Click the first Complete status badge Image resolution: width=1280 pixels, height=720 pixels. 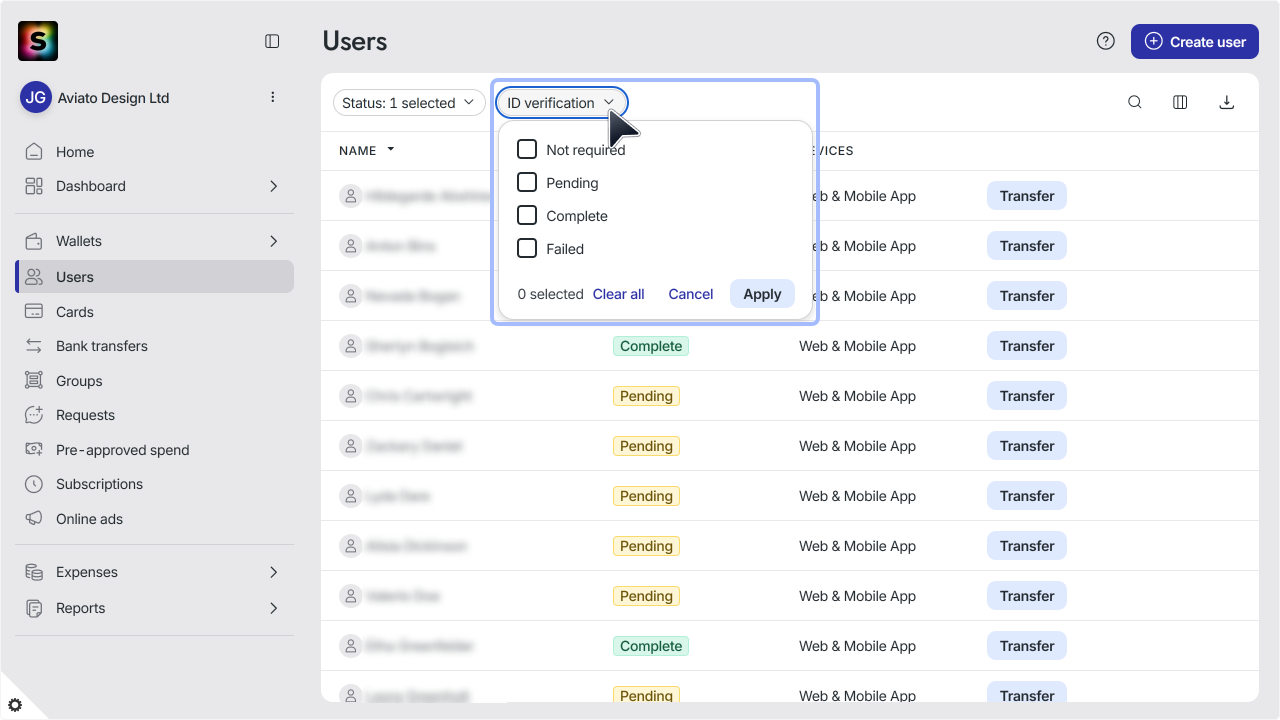tap(651, 346)
